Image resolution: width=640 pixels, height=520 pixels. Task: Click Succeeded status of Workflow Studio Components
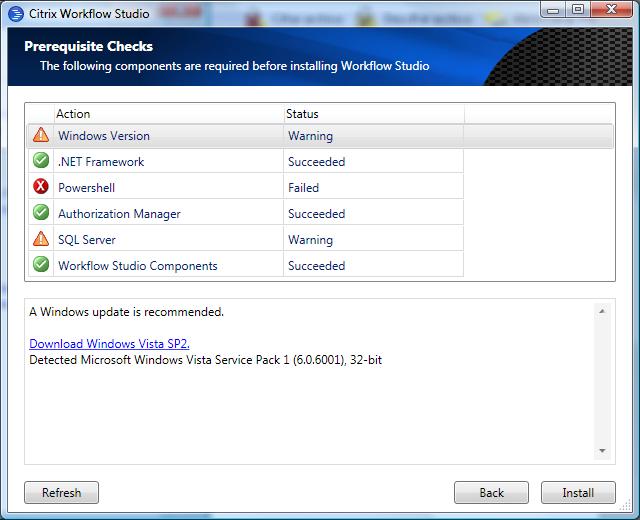coord(317,266)
